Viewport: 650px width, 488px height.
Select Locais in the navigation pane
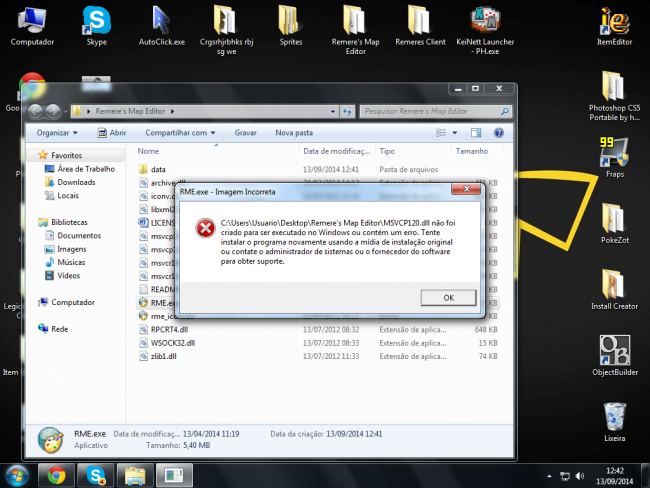pos(62,195)
